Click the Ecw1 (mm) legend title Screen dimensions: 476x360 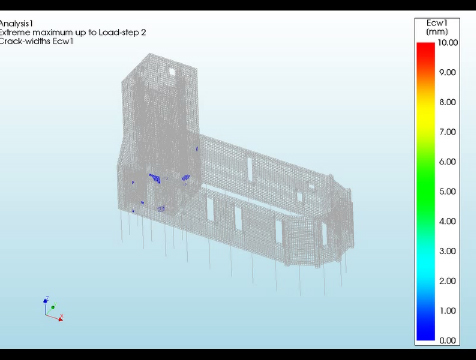point(437,27)
